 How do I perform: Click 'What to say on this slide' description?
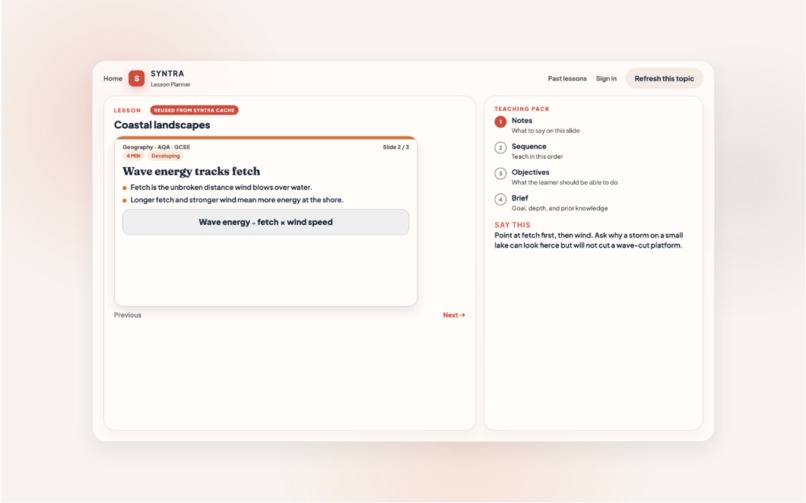point(545,131)
